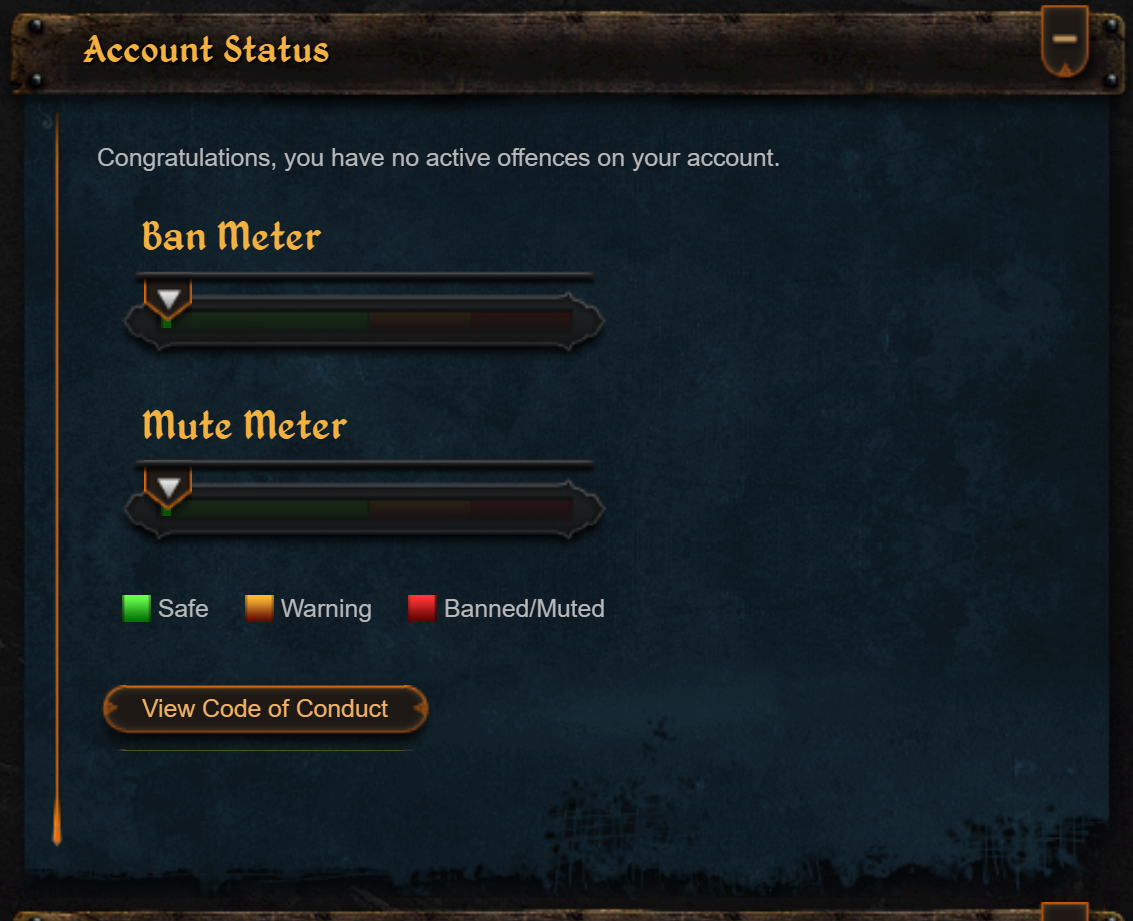
Task: Open the View Code of Conduct button
Action: coord(265,709)
